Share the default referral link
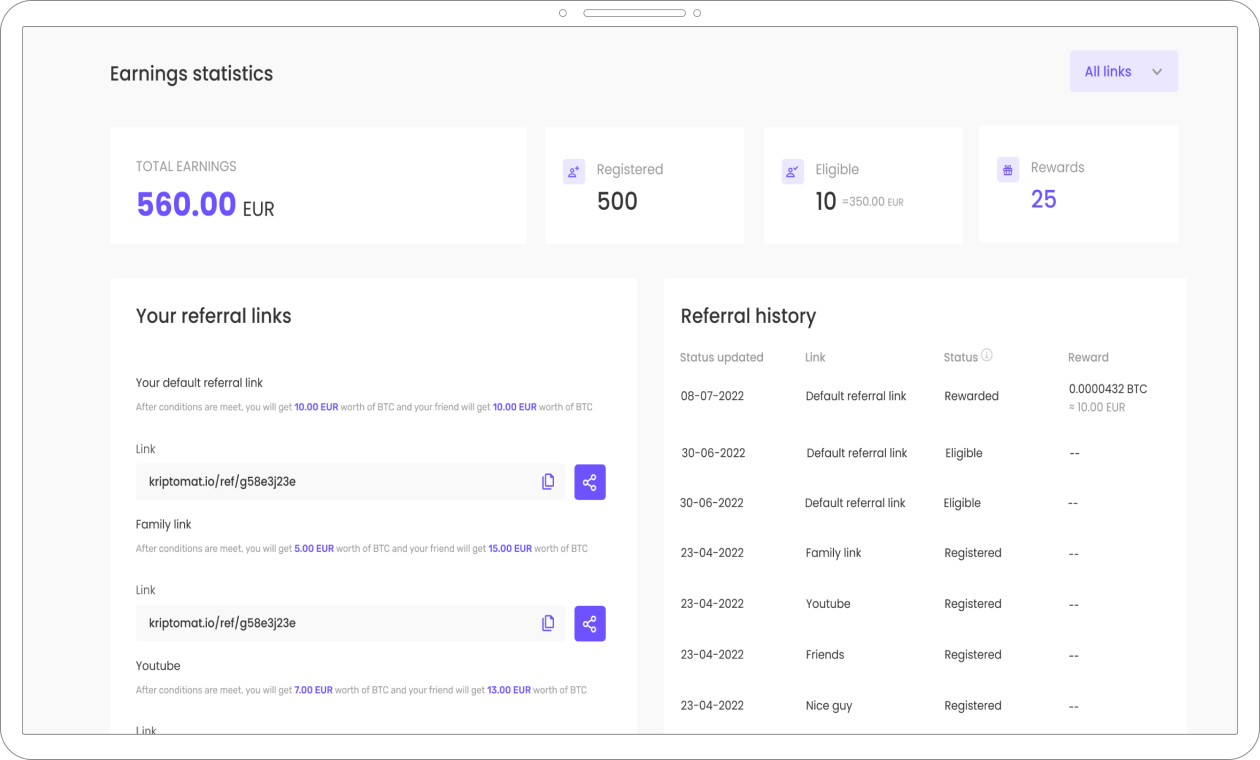Screen dimensions: 1260x760 (590, 482)
